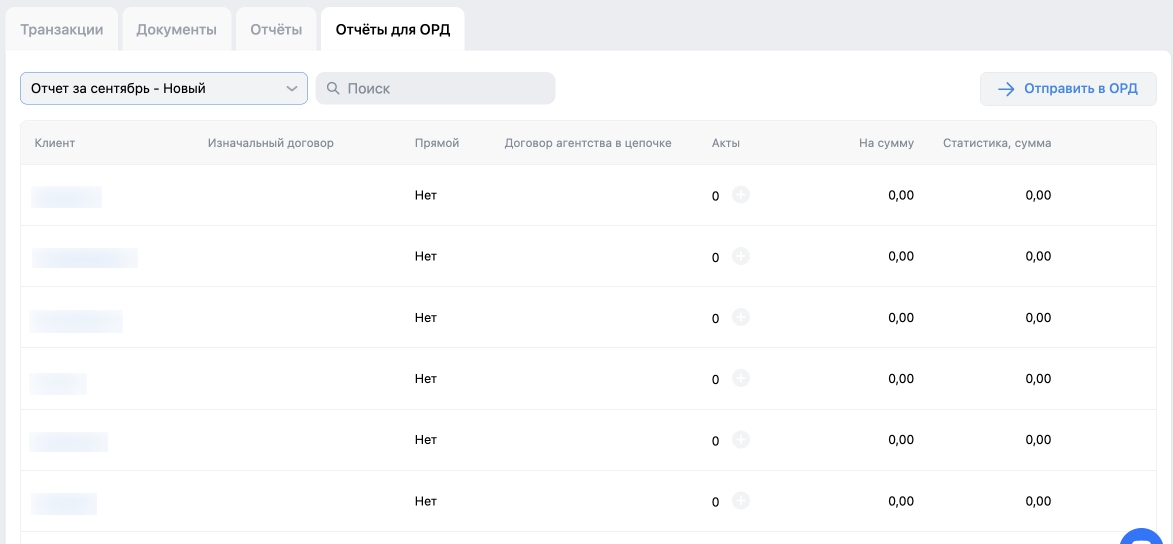Click the plus icon in fifth row
Viewport: 1173px width, 544px height.
tap(741, 439)
